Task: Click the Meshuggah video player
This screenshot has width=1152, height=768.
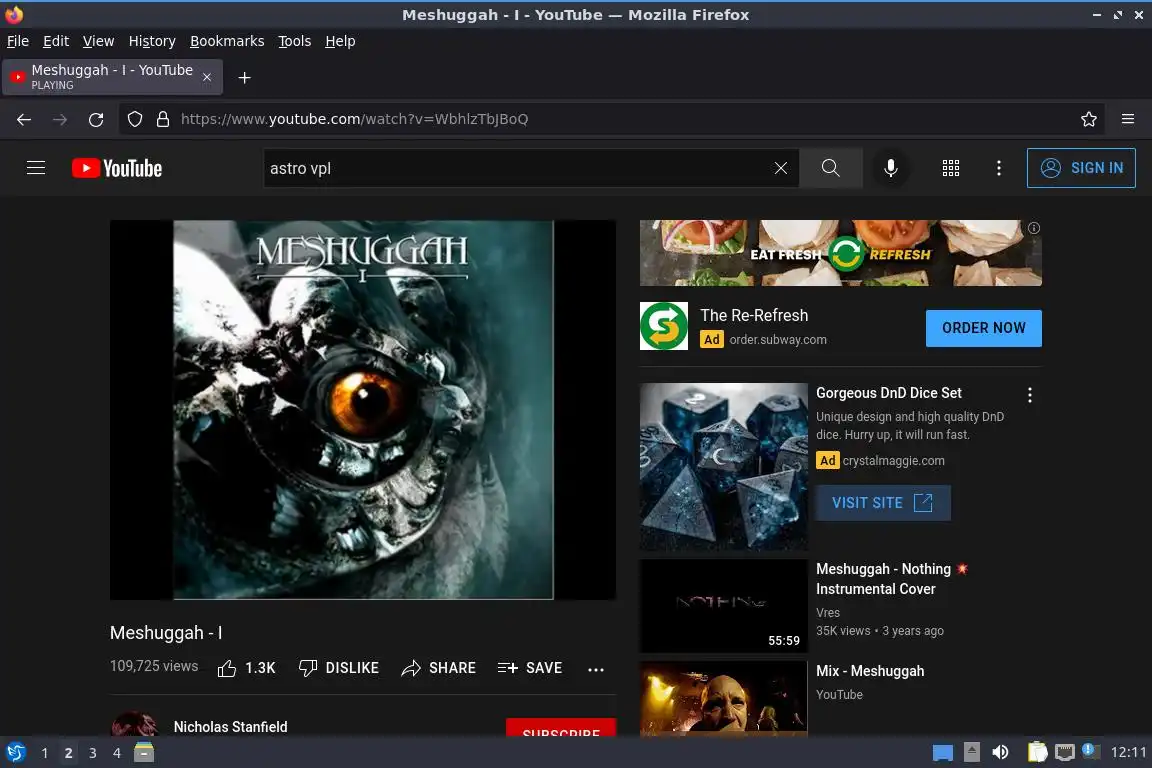Action: 363,410
